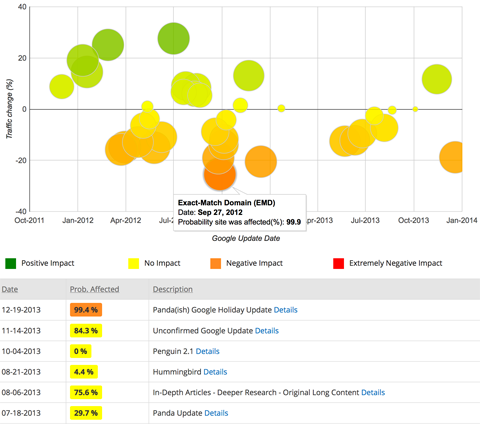The image size is (480, 424).
Task: Select the 0 % probability badge
Action: coord(81,351)
